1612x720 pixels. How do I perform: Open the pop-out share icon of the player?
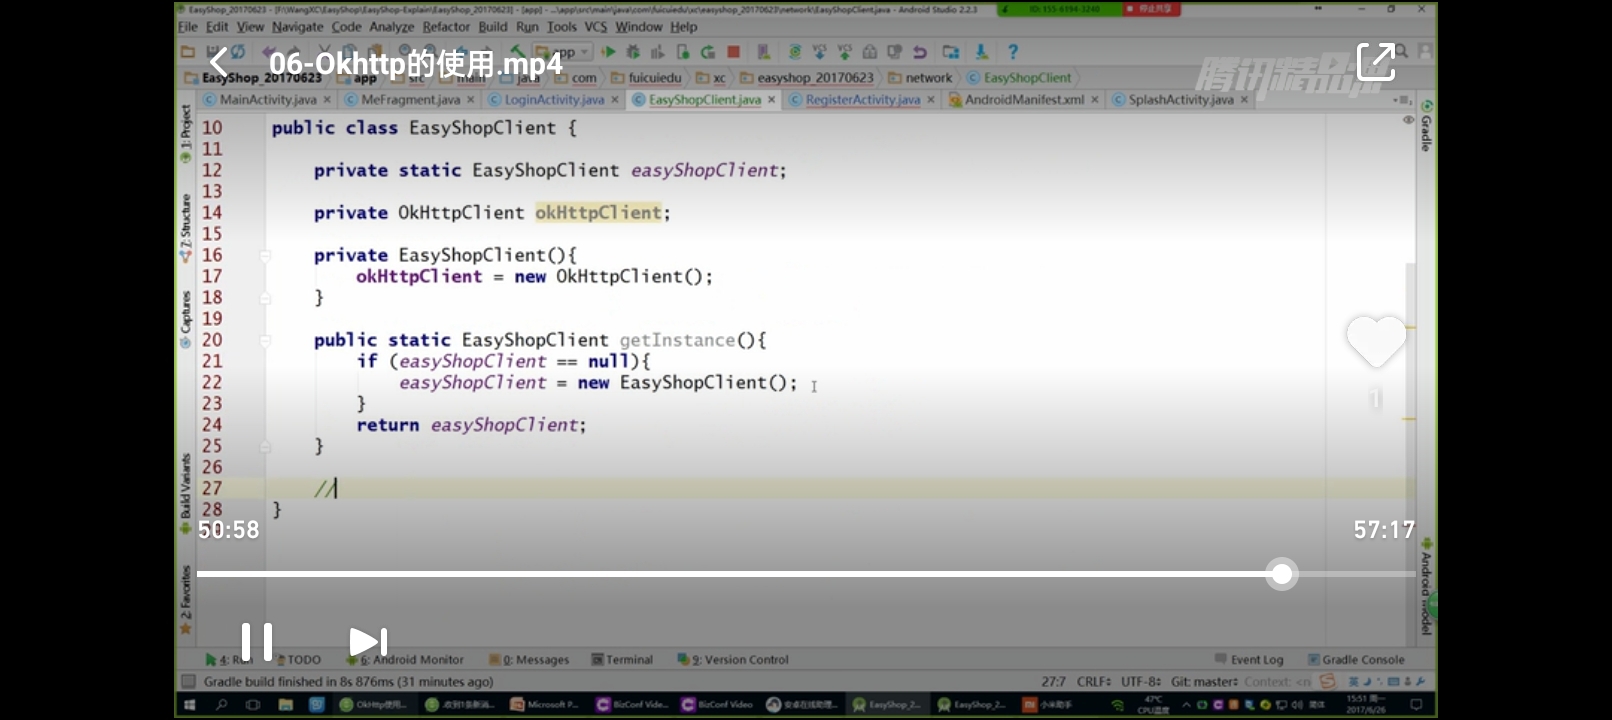tap(1375, 62)
